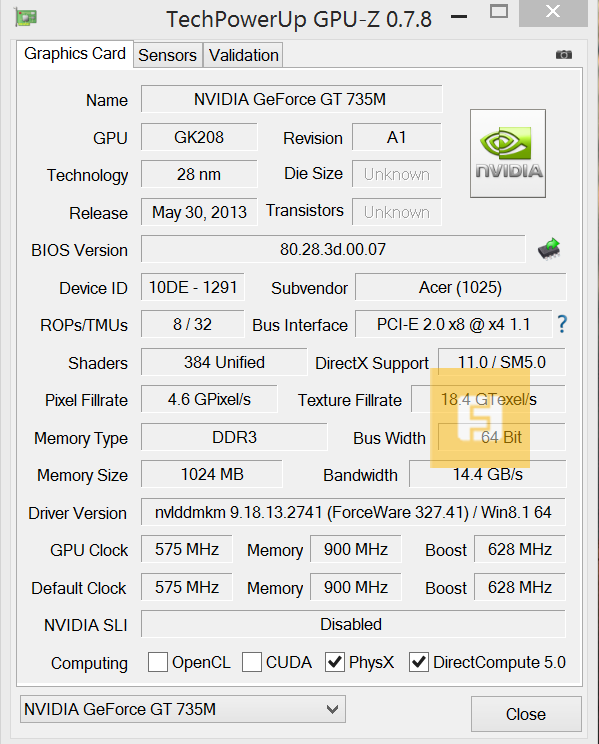Maximize the GPU-Z window
This screenshot has height=744, width=599.
(499, 11)
